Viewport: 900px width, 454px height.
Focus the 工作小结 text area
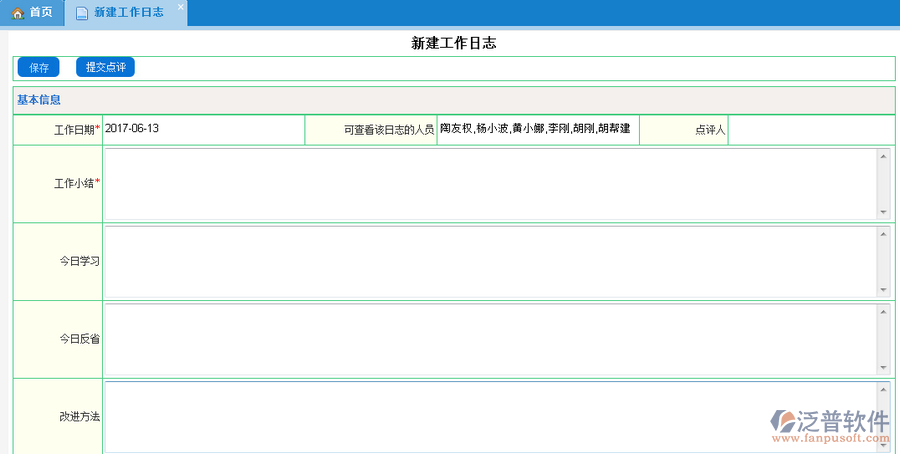pyautogui.click(x=490, y=183)
